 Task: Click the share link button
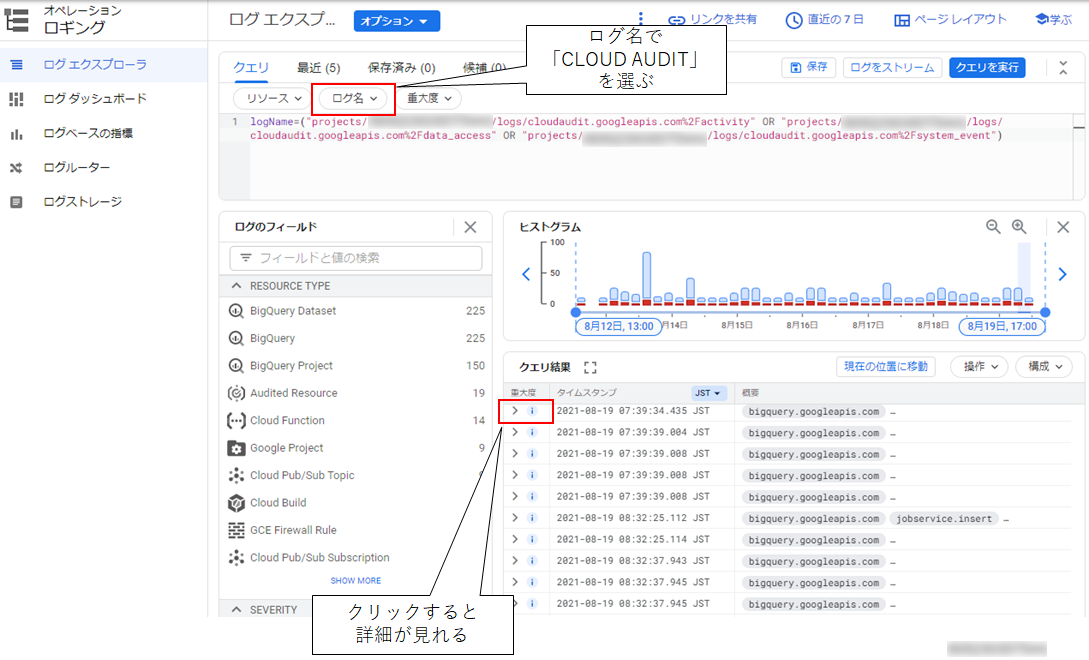[713, 19]
